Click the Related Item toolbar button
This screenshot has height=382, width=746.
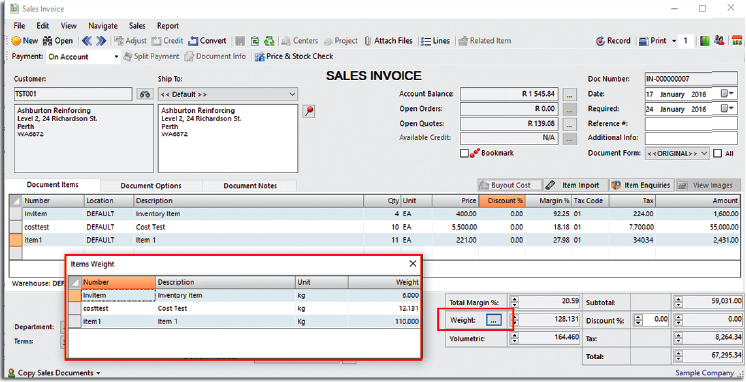tap(485, 41)
